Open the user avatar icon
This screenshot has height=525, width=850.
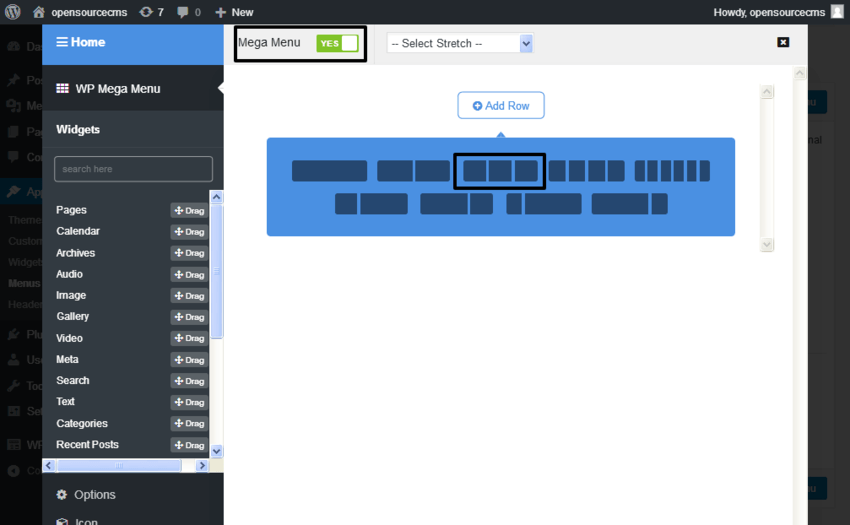click(838, 12)
